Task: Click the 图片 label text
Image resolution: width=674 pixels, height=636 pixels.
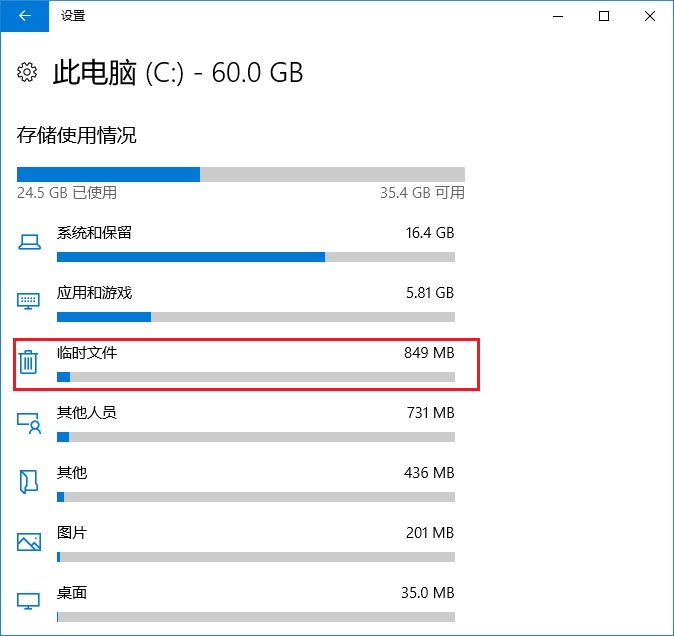Action: coord(72,533)
